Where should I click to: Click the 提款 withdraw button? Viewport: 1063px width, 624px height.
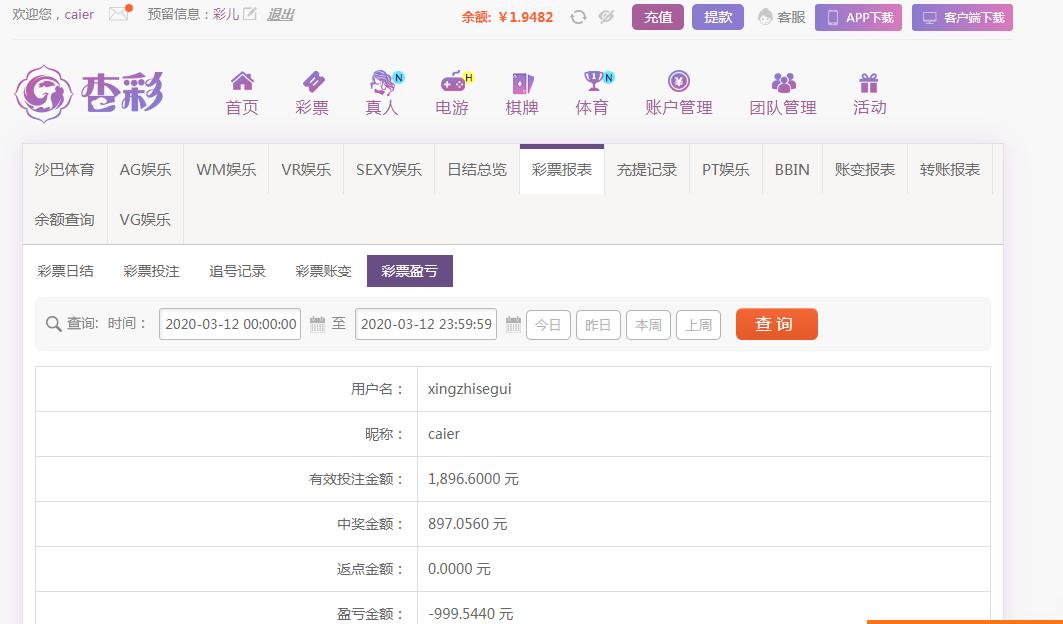pyautogui.click(x=718, y=17)
